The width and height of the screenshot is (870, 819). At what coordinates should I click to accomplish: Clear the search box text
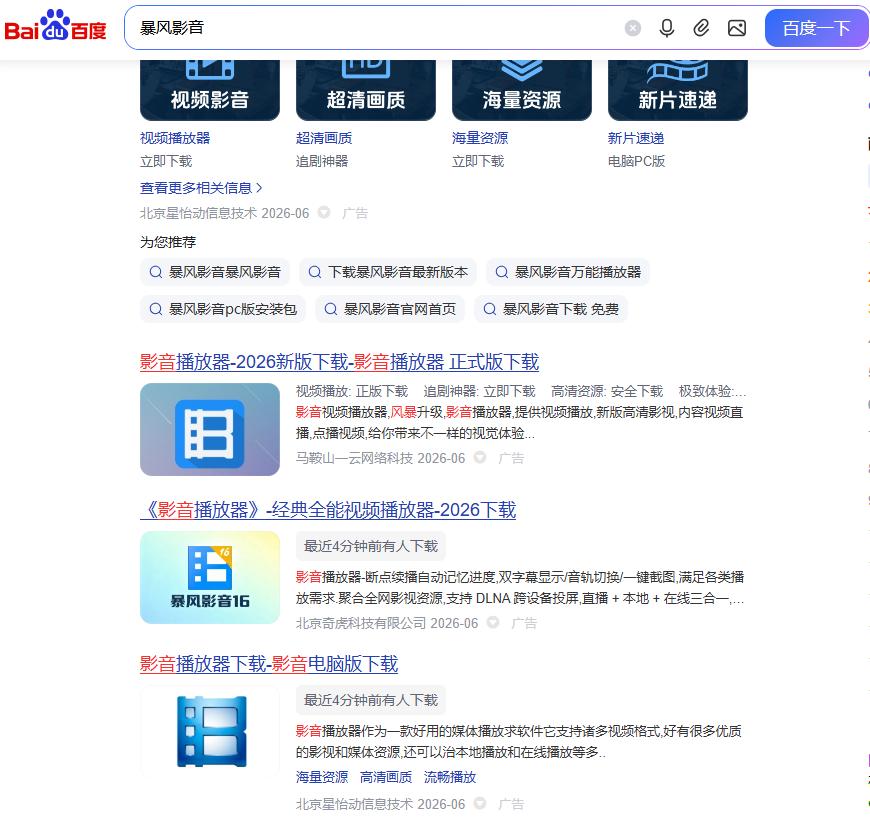click(x=633, y=28)
